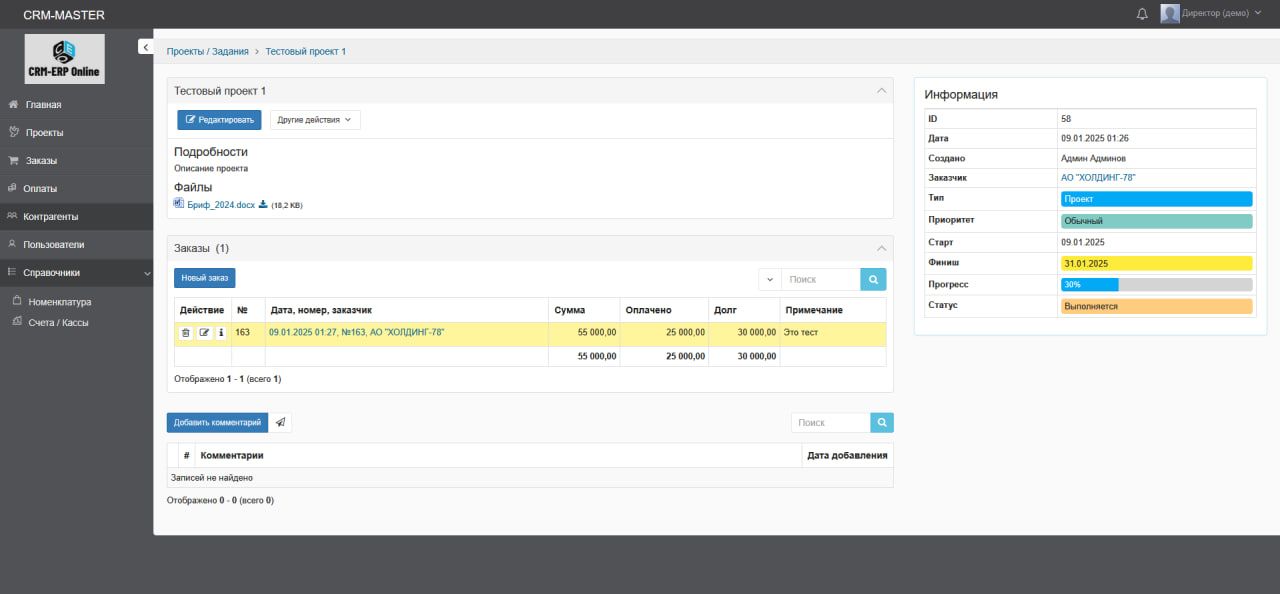Open Счета / Кассы under Справочники

click(58, 322)
